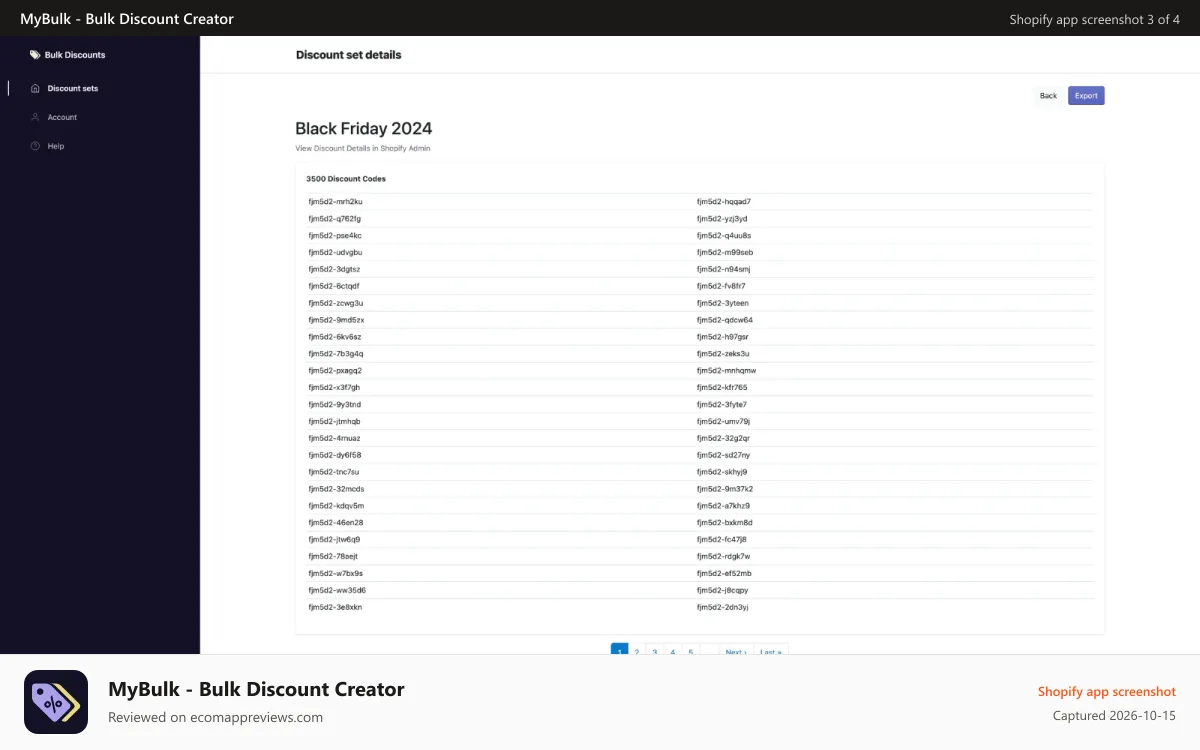Go to pagination page 3
The image size is (1200, 750).
pyautogui.click(x=655, y=651)
